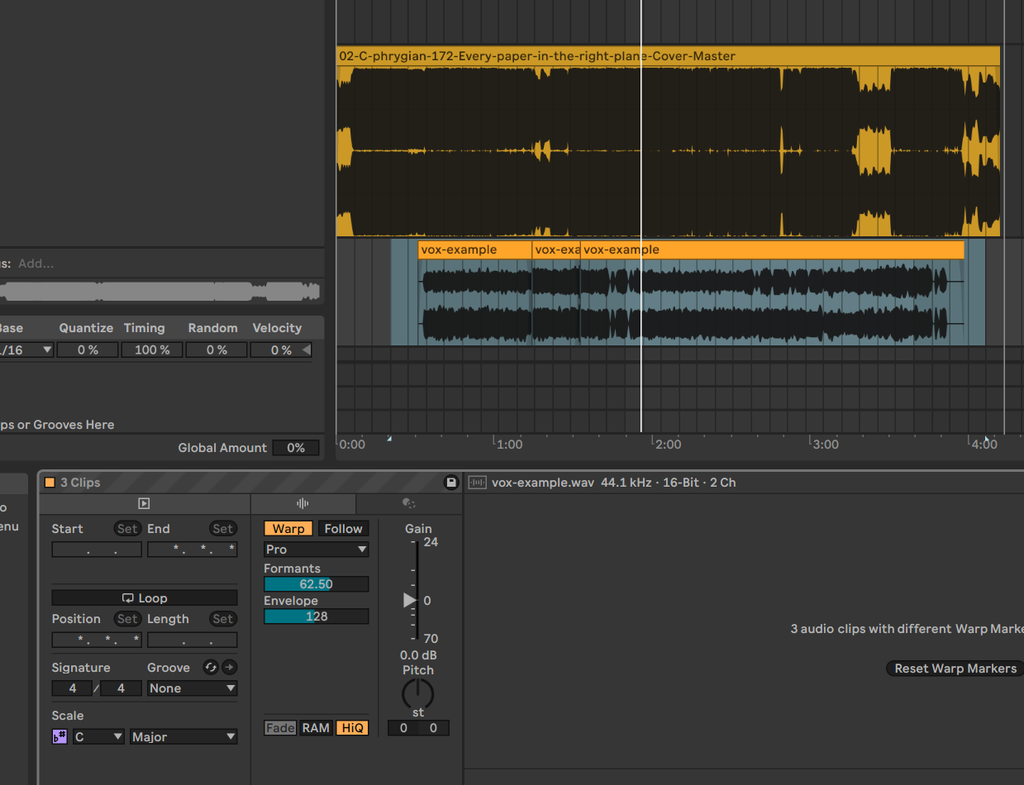Image resolution: width=1024 pixels, height=785 pixels.
Task: Open the C root note dropdown
Action: 98,737
